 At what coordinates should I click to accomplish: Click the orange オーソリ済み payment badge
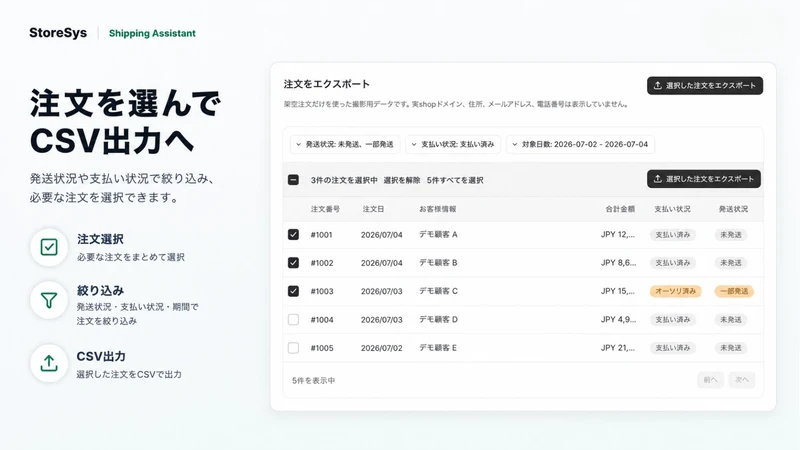pyautogui.click(x=676, y=291)
